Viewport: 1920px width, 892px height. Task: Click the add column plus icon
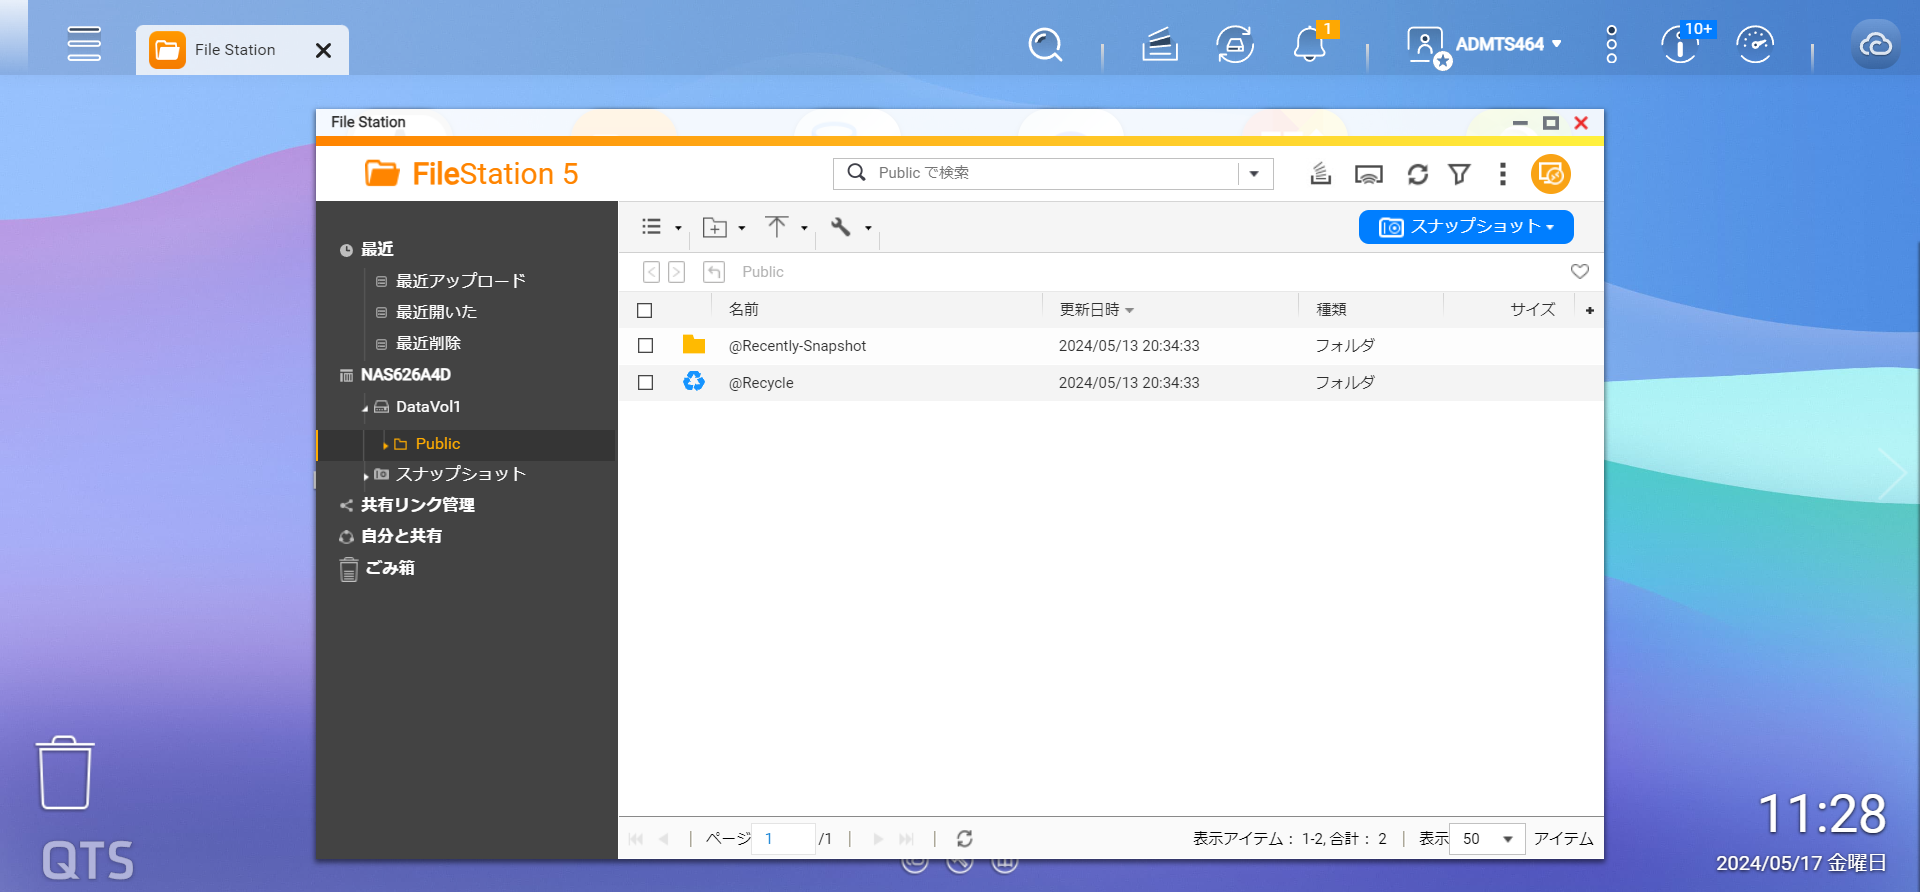pos(1590,310)
